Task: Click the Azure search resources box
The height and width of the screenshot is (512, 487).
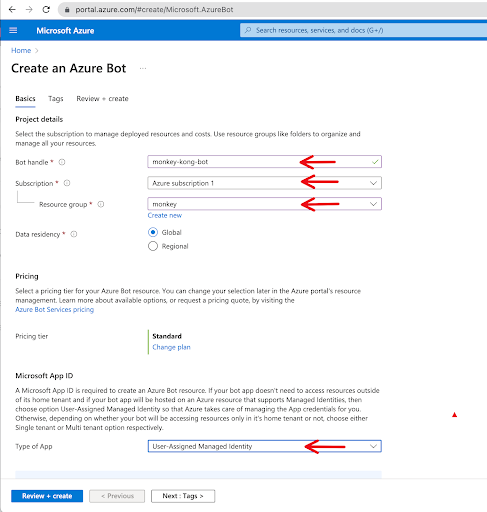Action: 363,30
